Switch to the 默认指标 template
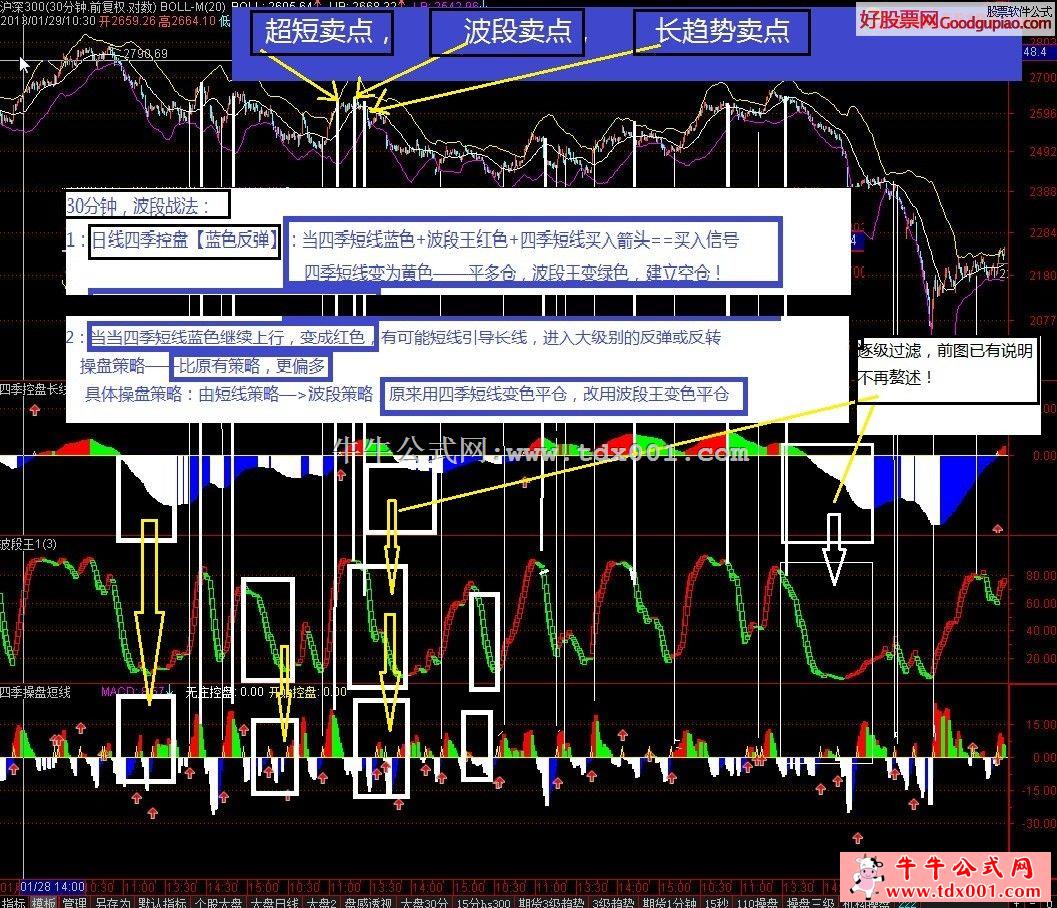Viewport: 1057px width, 908px height. coord(162,903)
